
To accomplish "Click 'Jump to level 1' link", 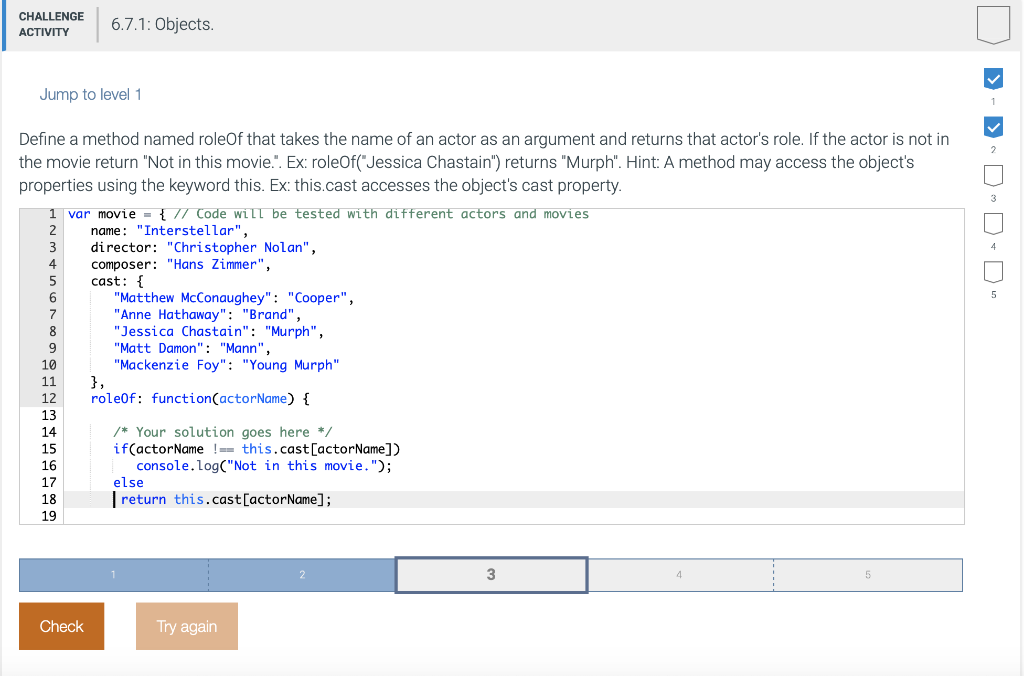I will [90, 94].
